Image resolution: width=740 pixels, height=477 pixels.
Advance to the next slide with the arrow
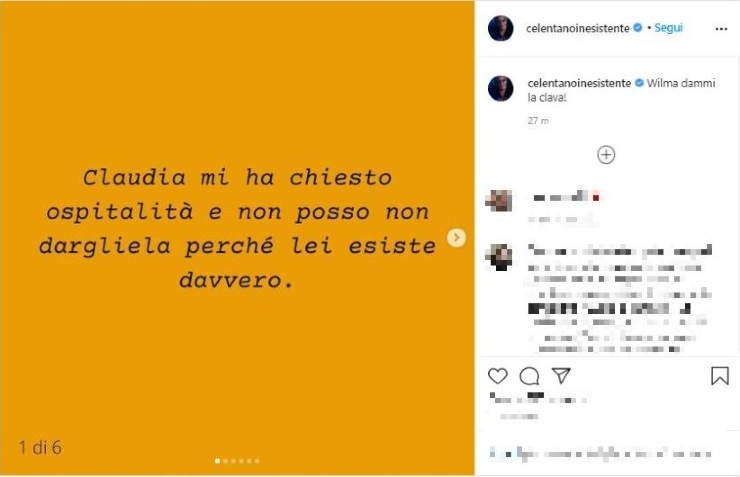click(x=456, y=237)
